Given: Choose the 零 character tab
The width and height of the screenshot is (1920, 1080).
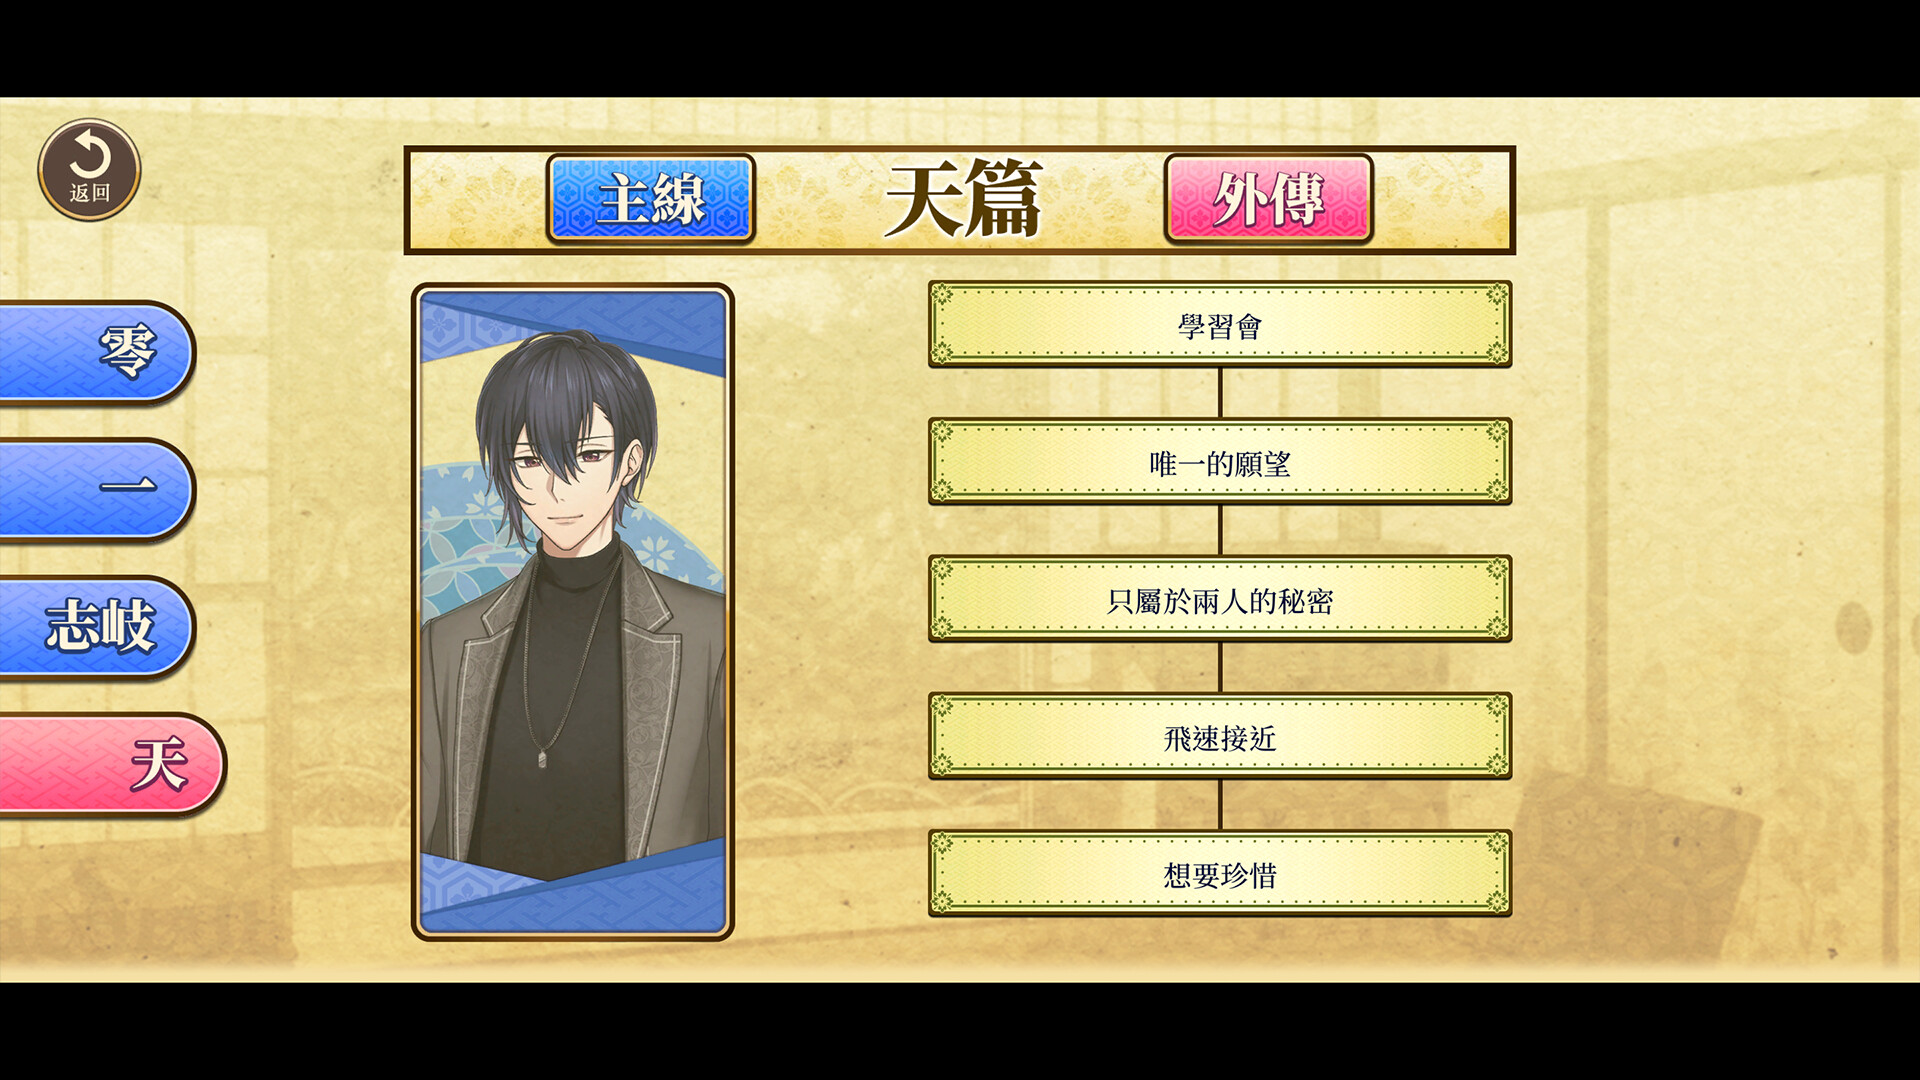Looking at the screenshot, I should pos(97,352).
